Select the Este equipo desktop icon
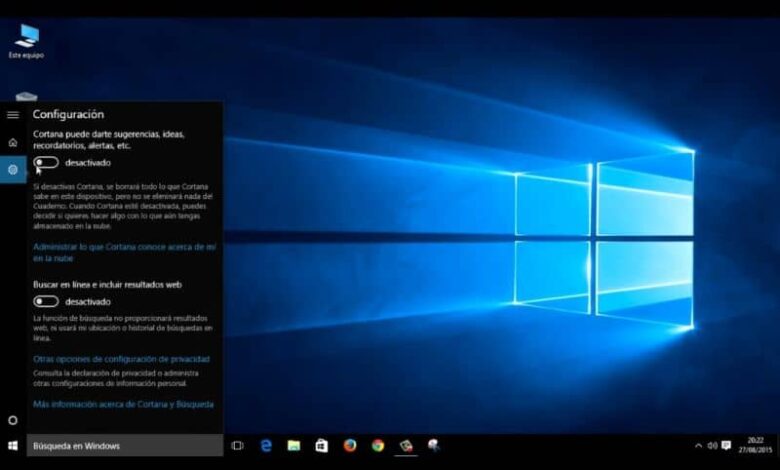780x470 pixels. coord(26,42)
